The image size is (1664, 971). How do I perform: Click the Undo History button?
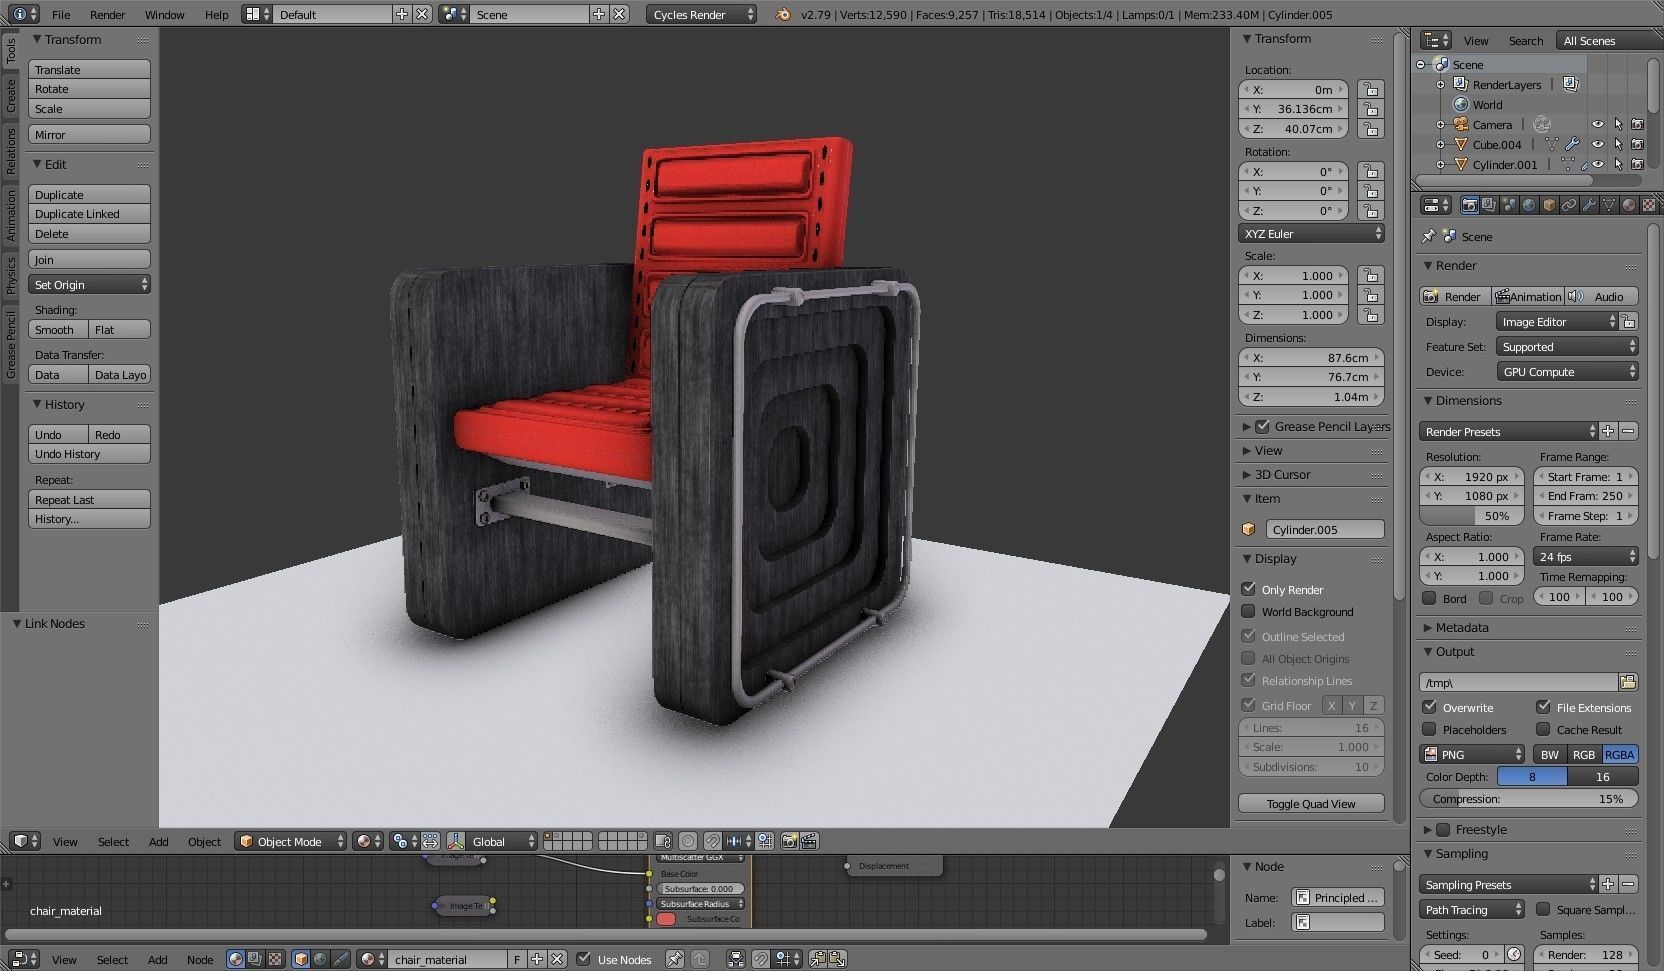point(89,453)
